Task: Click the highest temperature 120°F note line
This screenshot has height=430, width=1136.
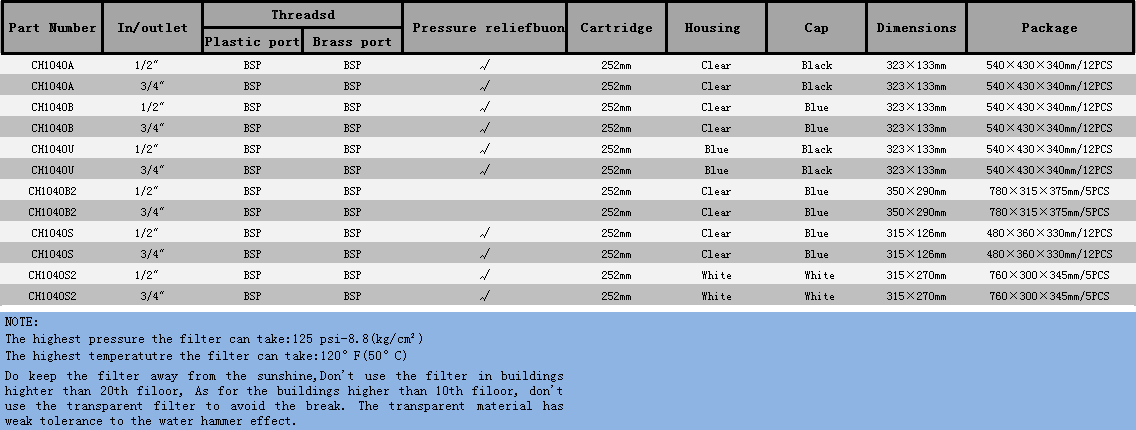Action: tap(206, 355)
